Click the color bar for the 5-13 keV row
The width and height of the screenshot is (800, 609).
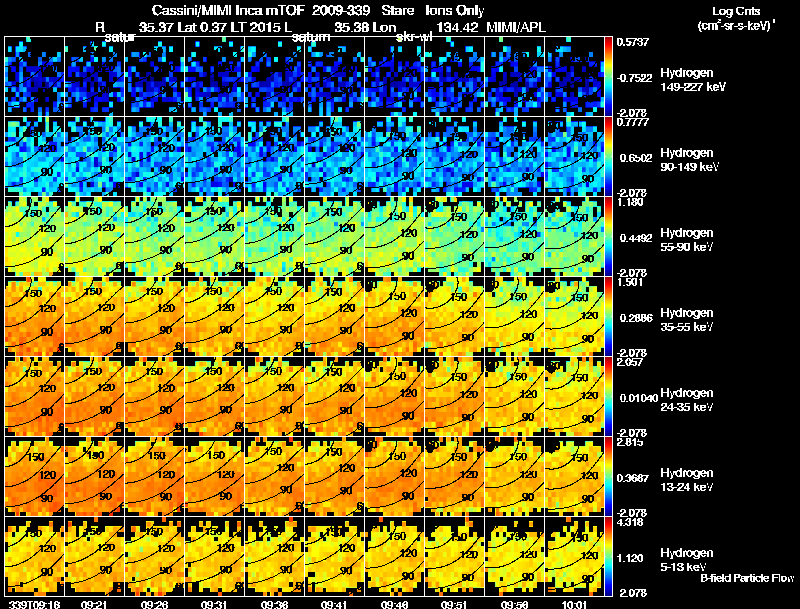(x=608, y=556)
